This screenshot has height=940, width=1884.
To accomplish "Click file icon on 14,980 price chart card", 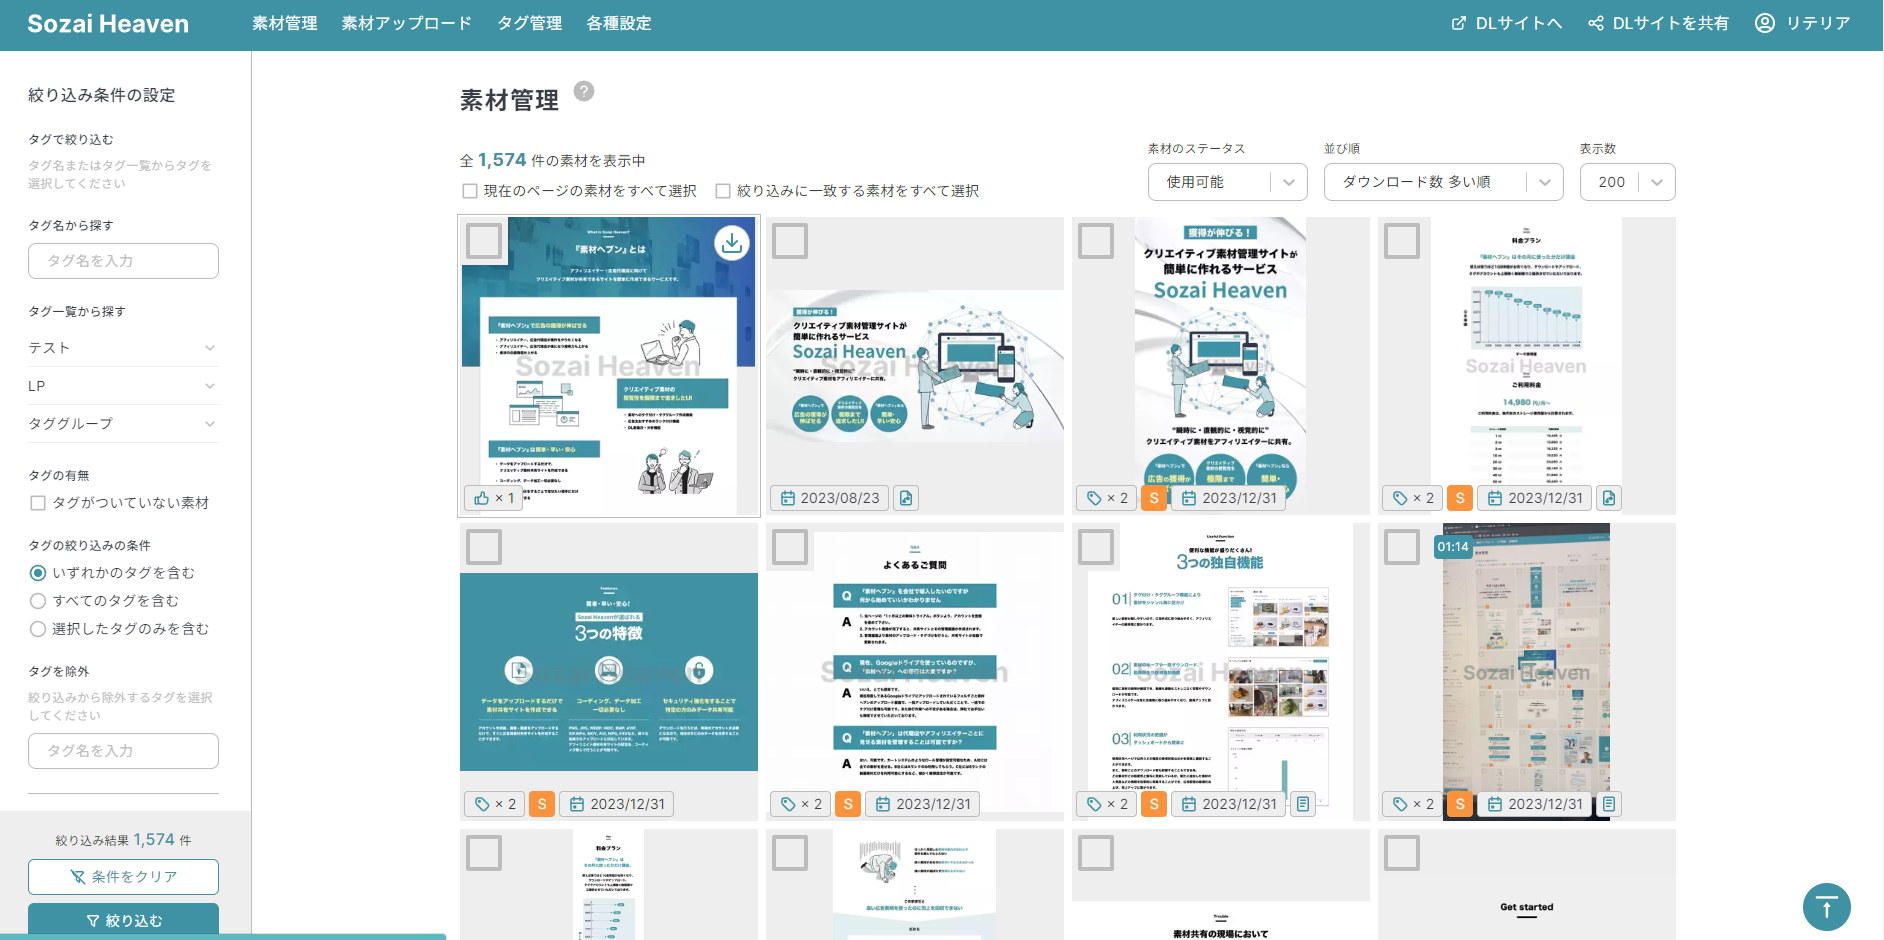I will tap(1608, 498).
